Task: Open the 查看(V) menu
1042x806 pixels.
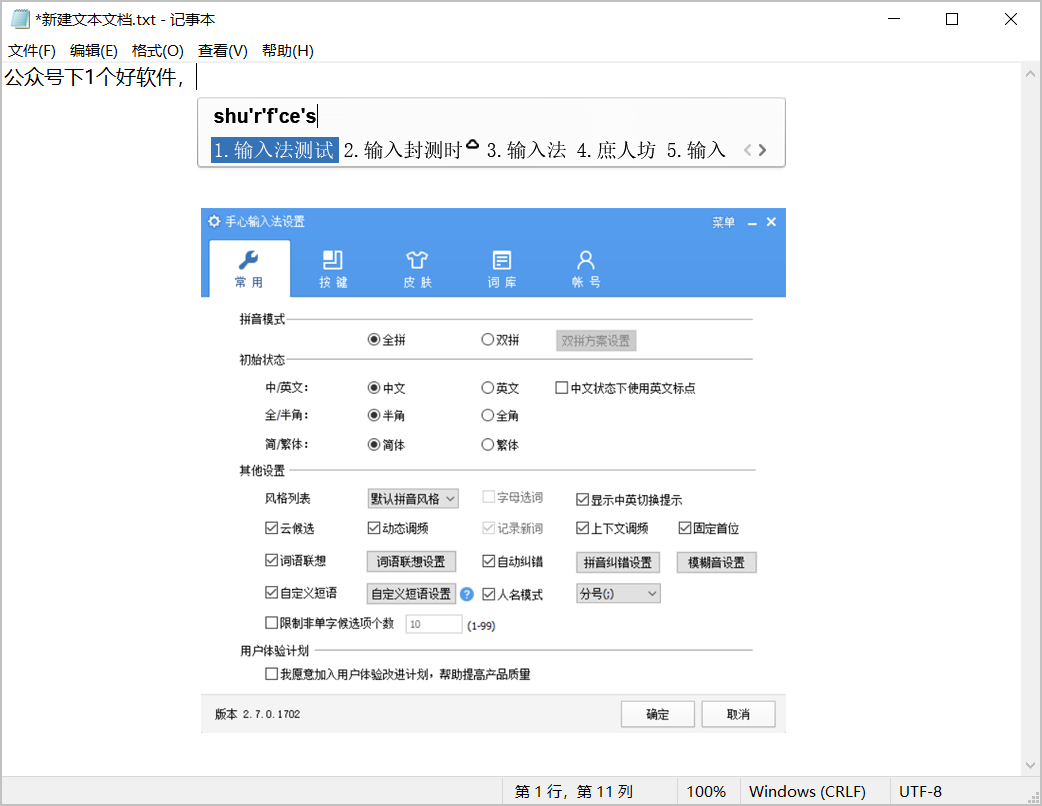Action: click(x=223, y=51)
